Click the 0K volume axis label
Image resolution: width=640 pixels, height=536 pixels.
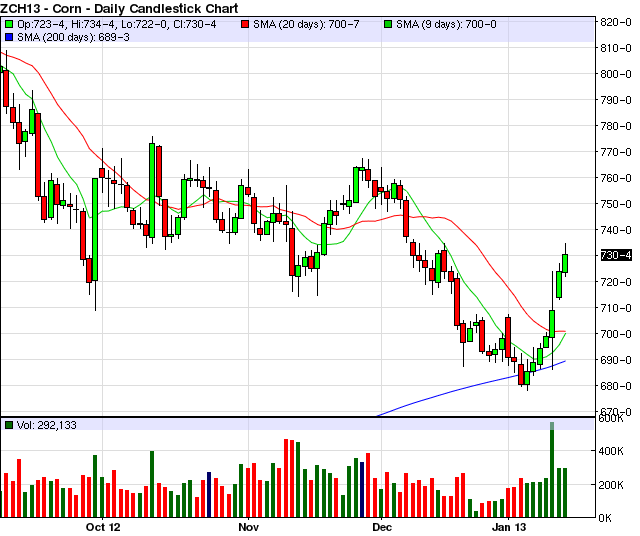(605, 518)
